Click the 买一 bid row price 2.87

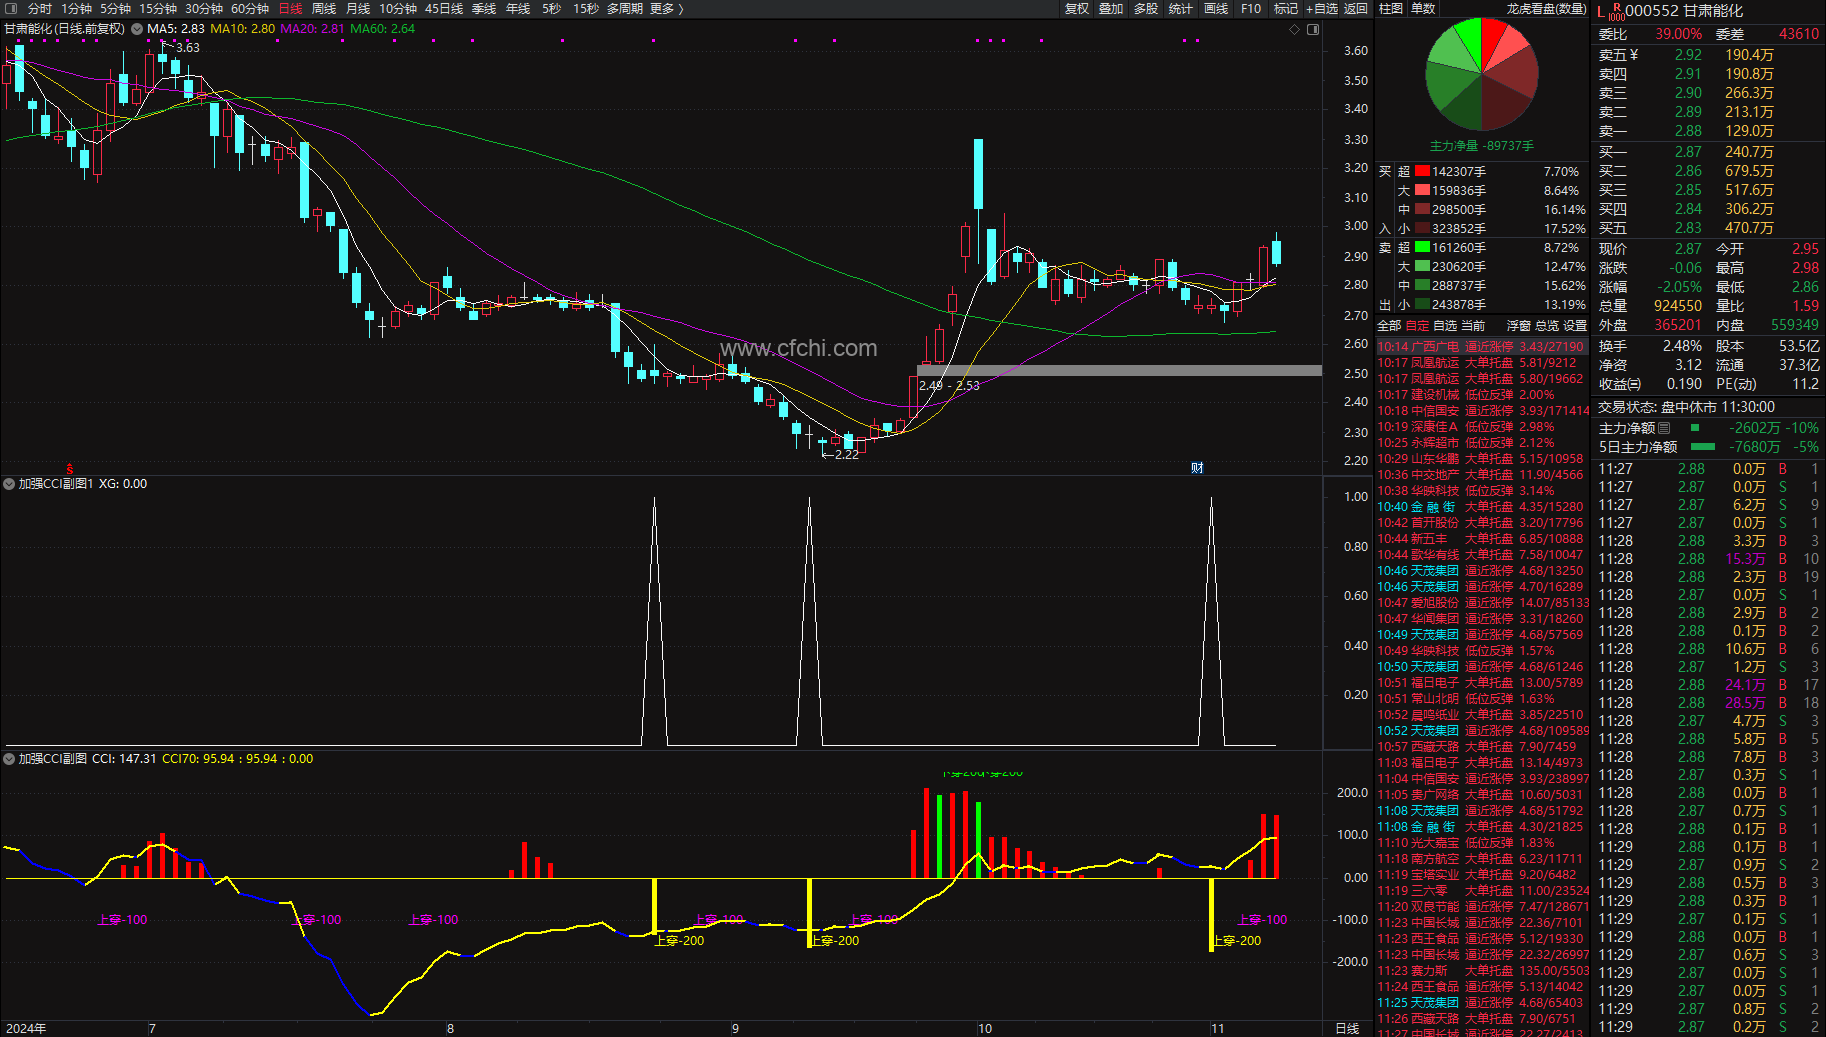1688,152
